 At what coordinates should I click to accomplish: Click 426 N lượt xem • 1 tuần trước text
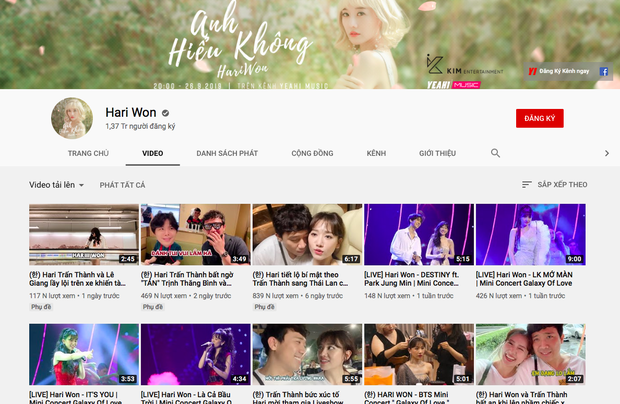coord(520,296)
